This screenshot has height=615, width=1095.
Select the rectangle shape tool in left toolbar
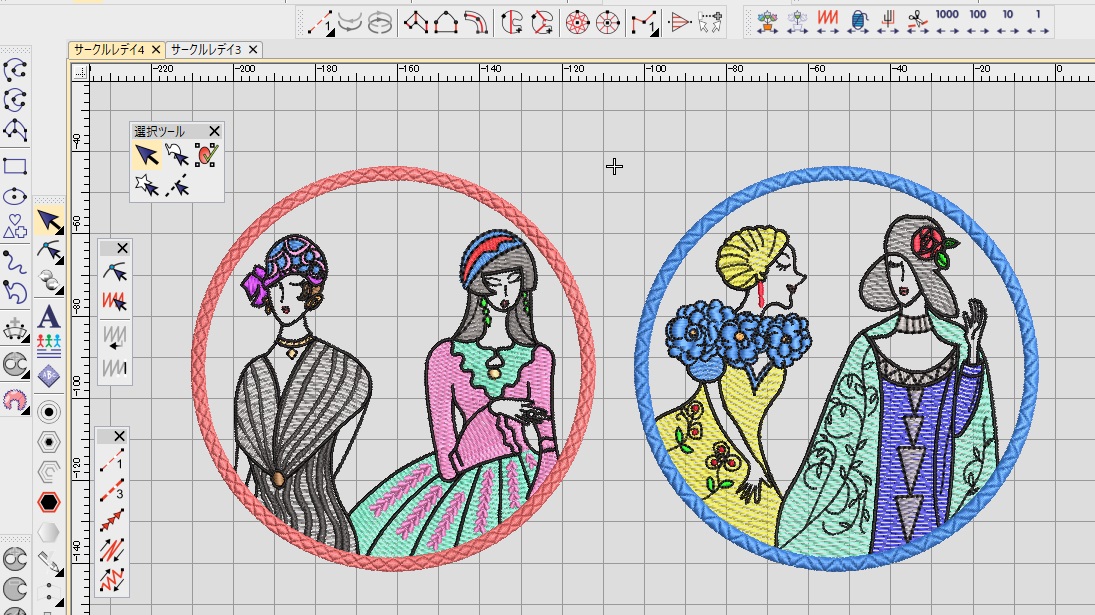pos(15,166)
